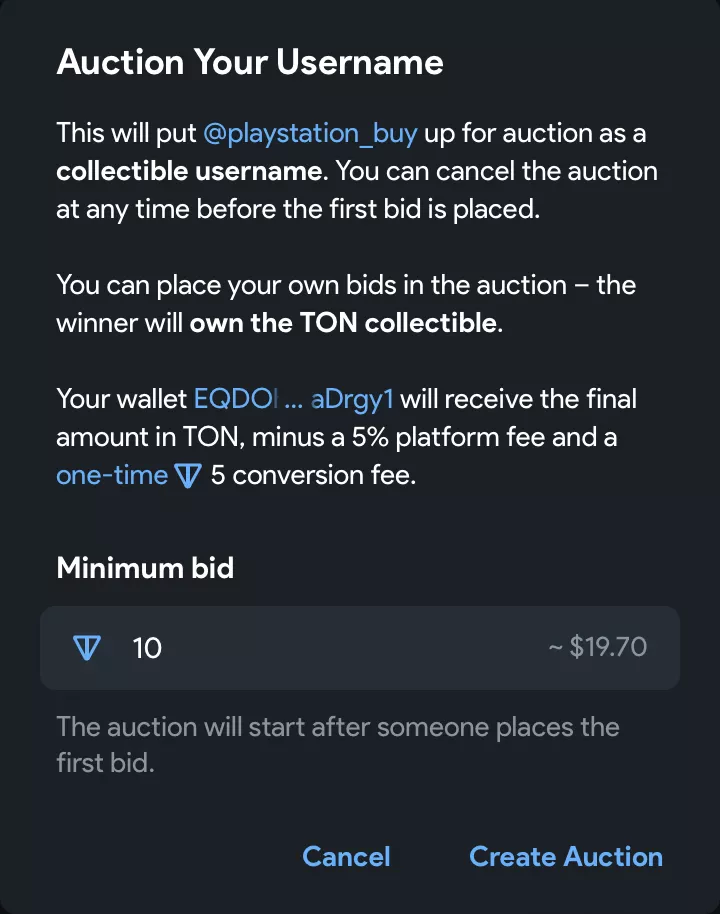Click the '5 conversion fee' text
Image resolution: width=720 pixels, height=914 pixels.
(312, 475)
